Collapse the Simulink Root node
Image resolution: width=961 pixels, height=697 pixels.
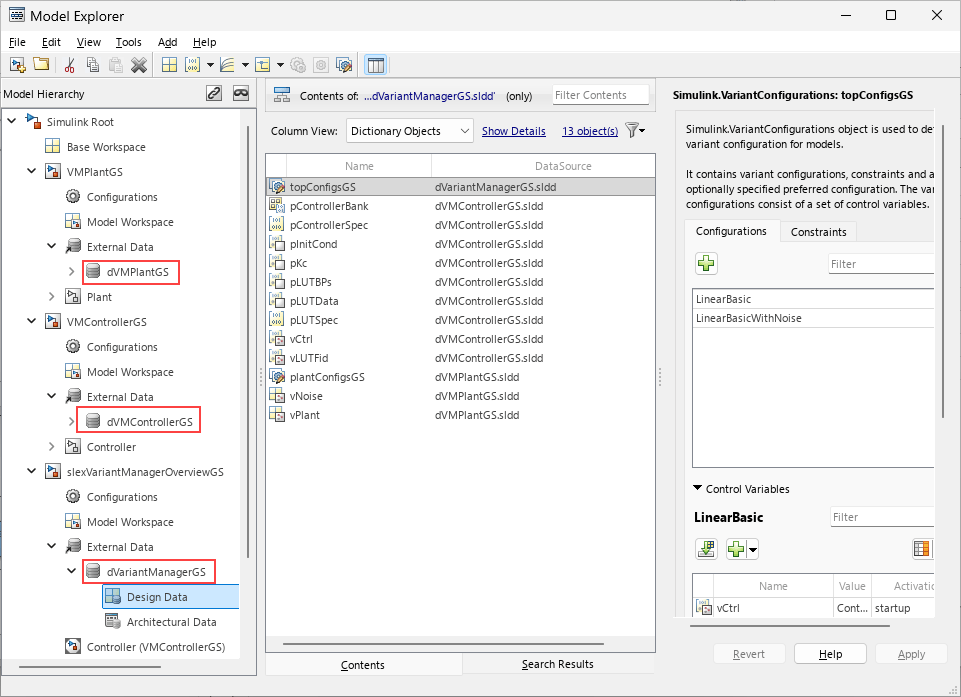(x=12, y=121)
